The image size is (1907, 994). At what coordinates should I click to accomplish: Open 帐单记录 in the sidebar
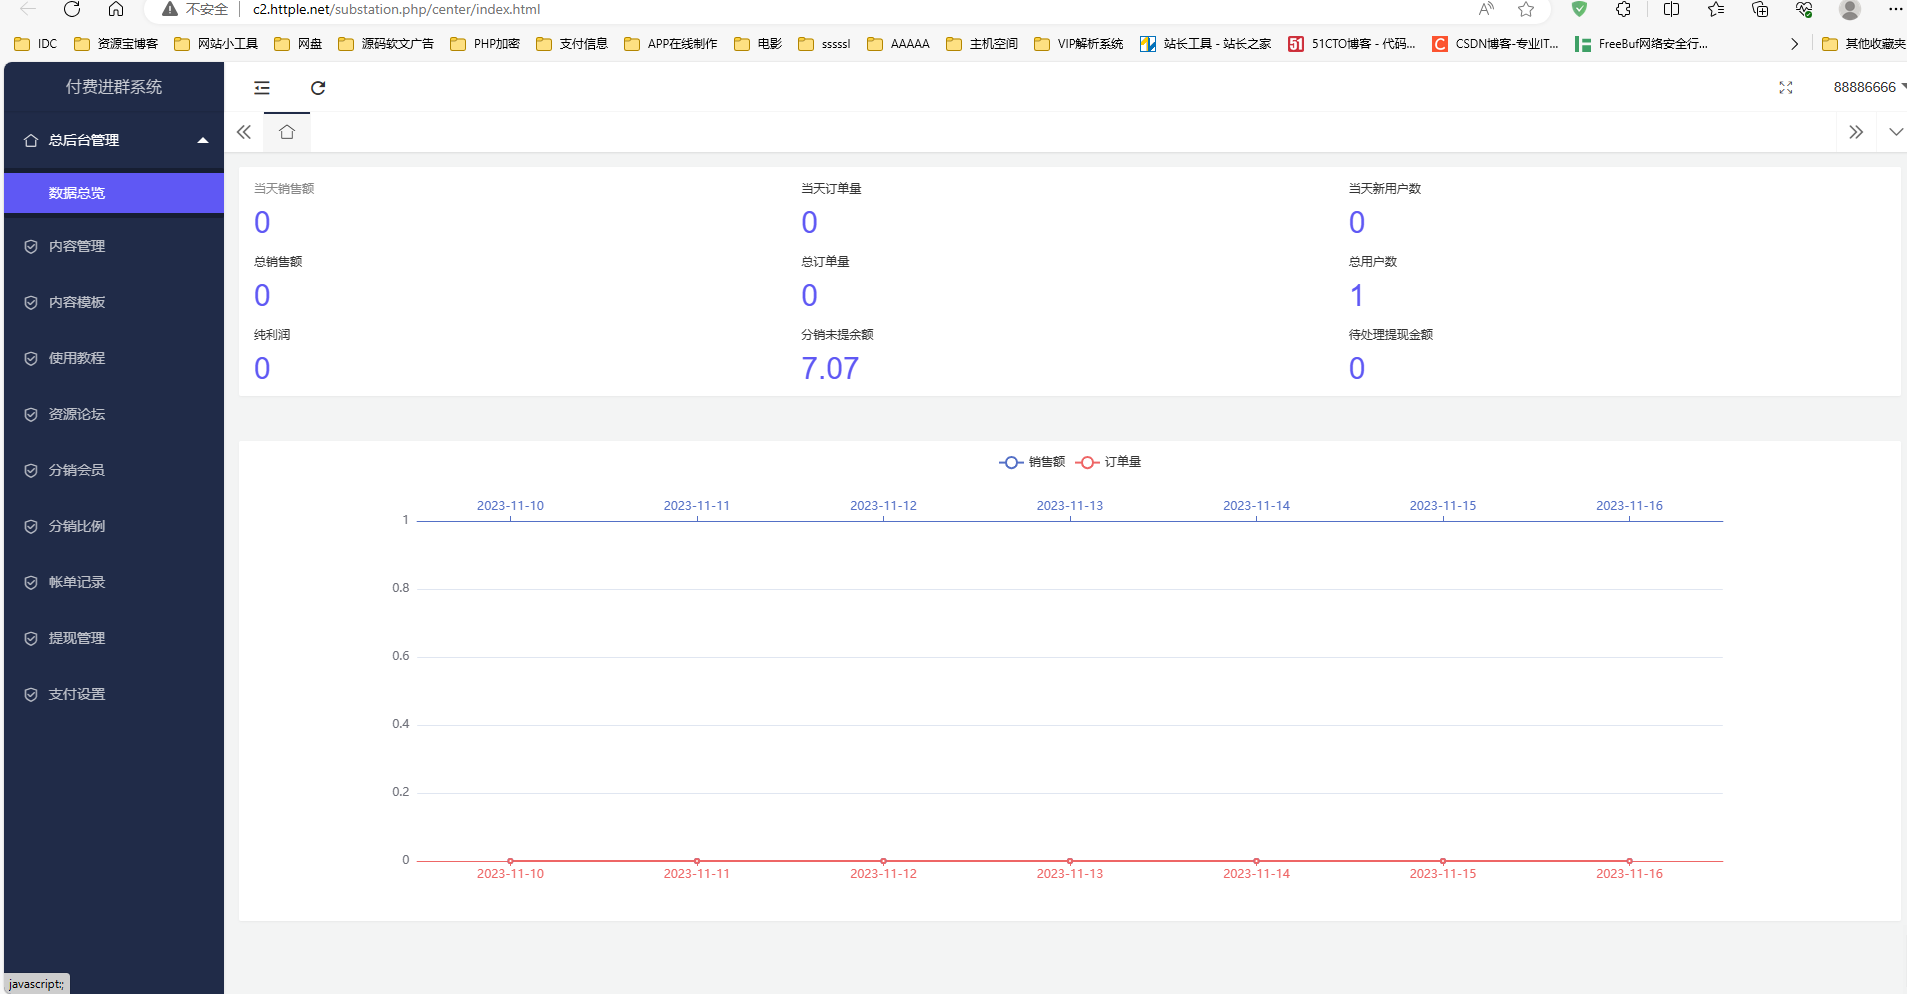[x=114, y=582]
